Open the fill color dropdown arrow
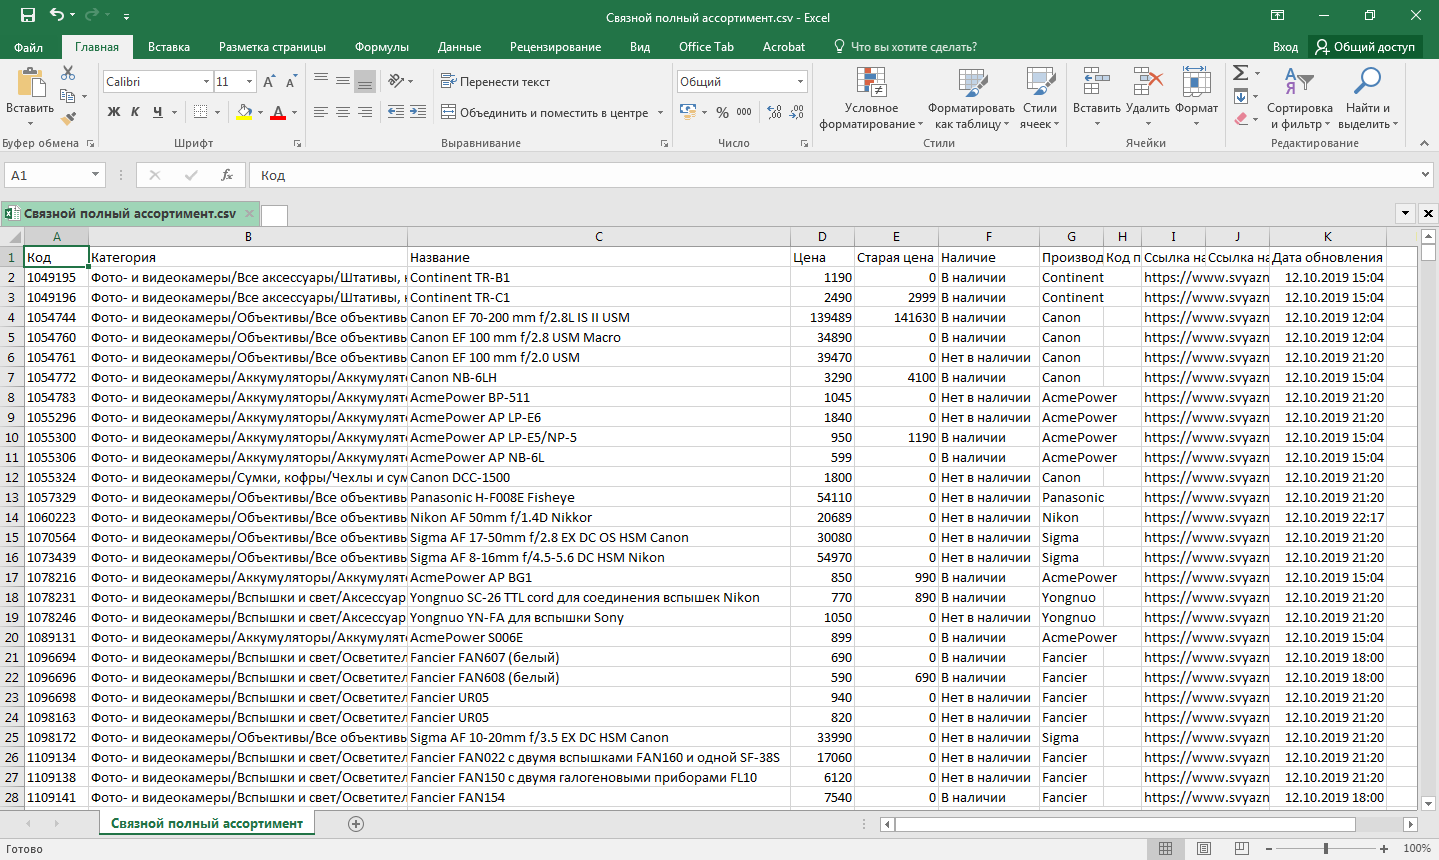The image size is (1439, 860). (260, 112)
